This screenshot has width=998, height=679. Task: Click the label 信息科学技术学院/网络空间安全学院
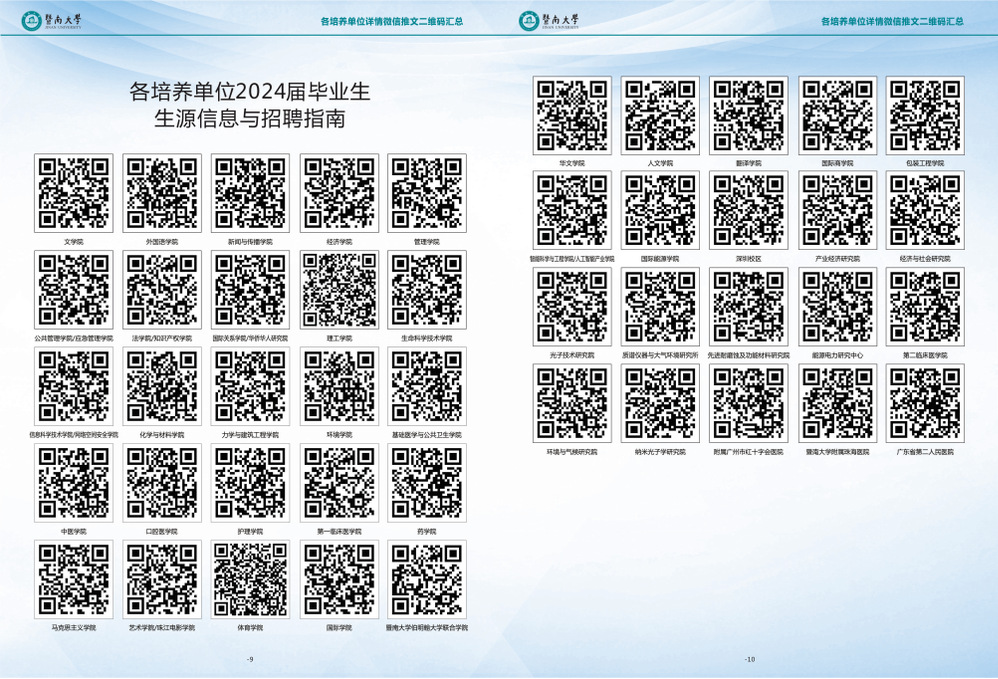tap(74, 435)
